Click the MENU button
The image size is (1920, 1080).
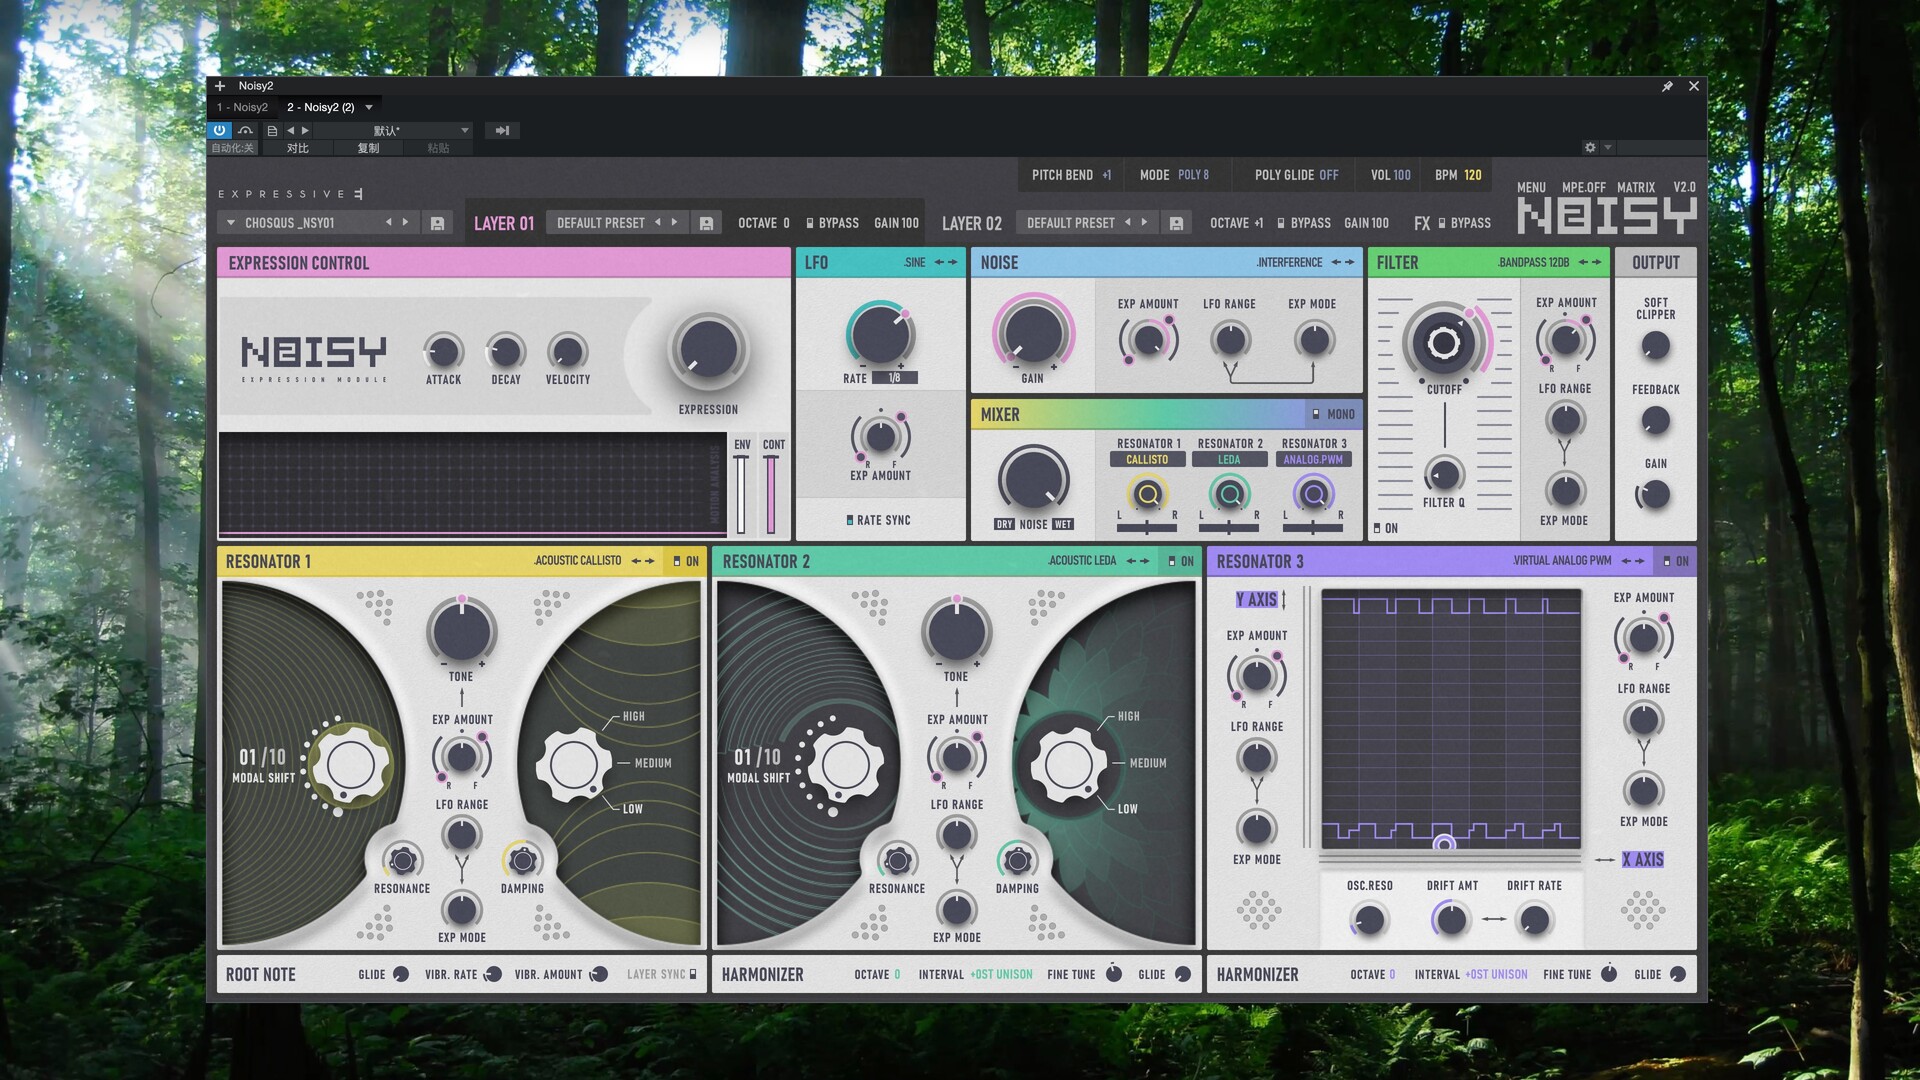(x=1530, y=188)
